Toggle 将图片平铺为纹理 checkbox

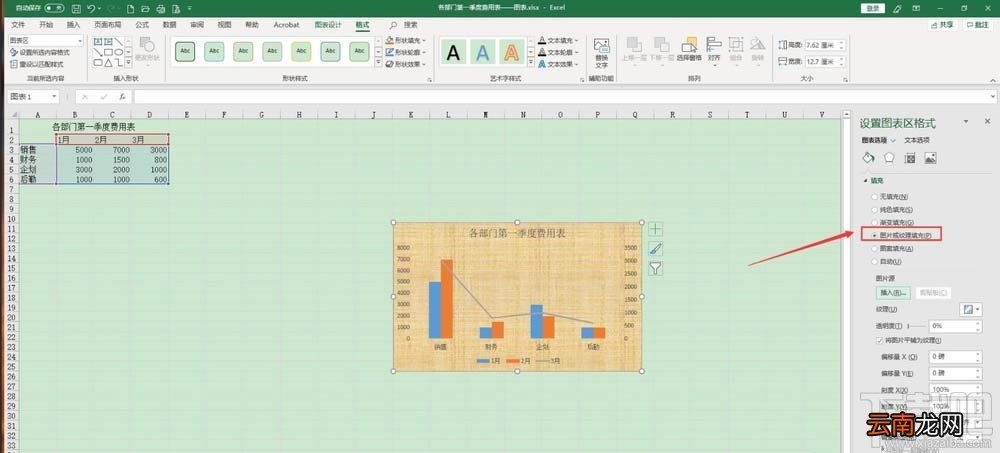pos(880,341)
